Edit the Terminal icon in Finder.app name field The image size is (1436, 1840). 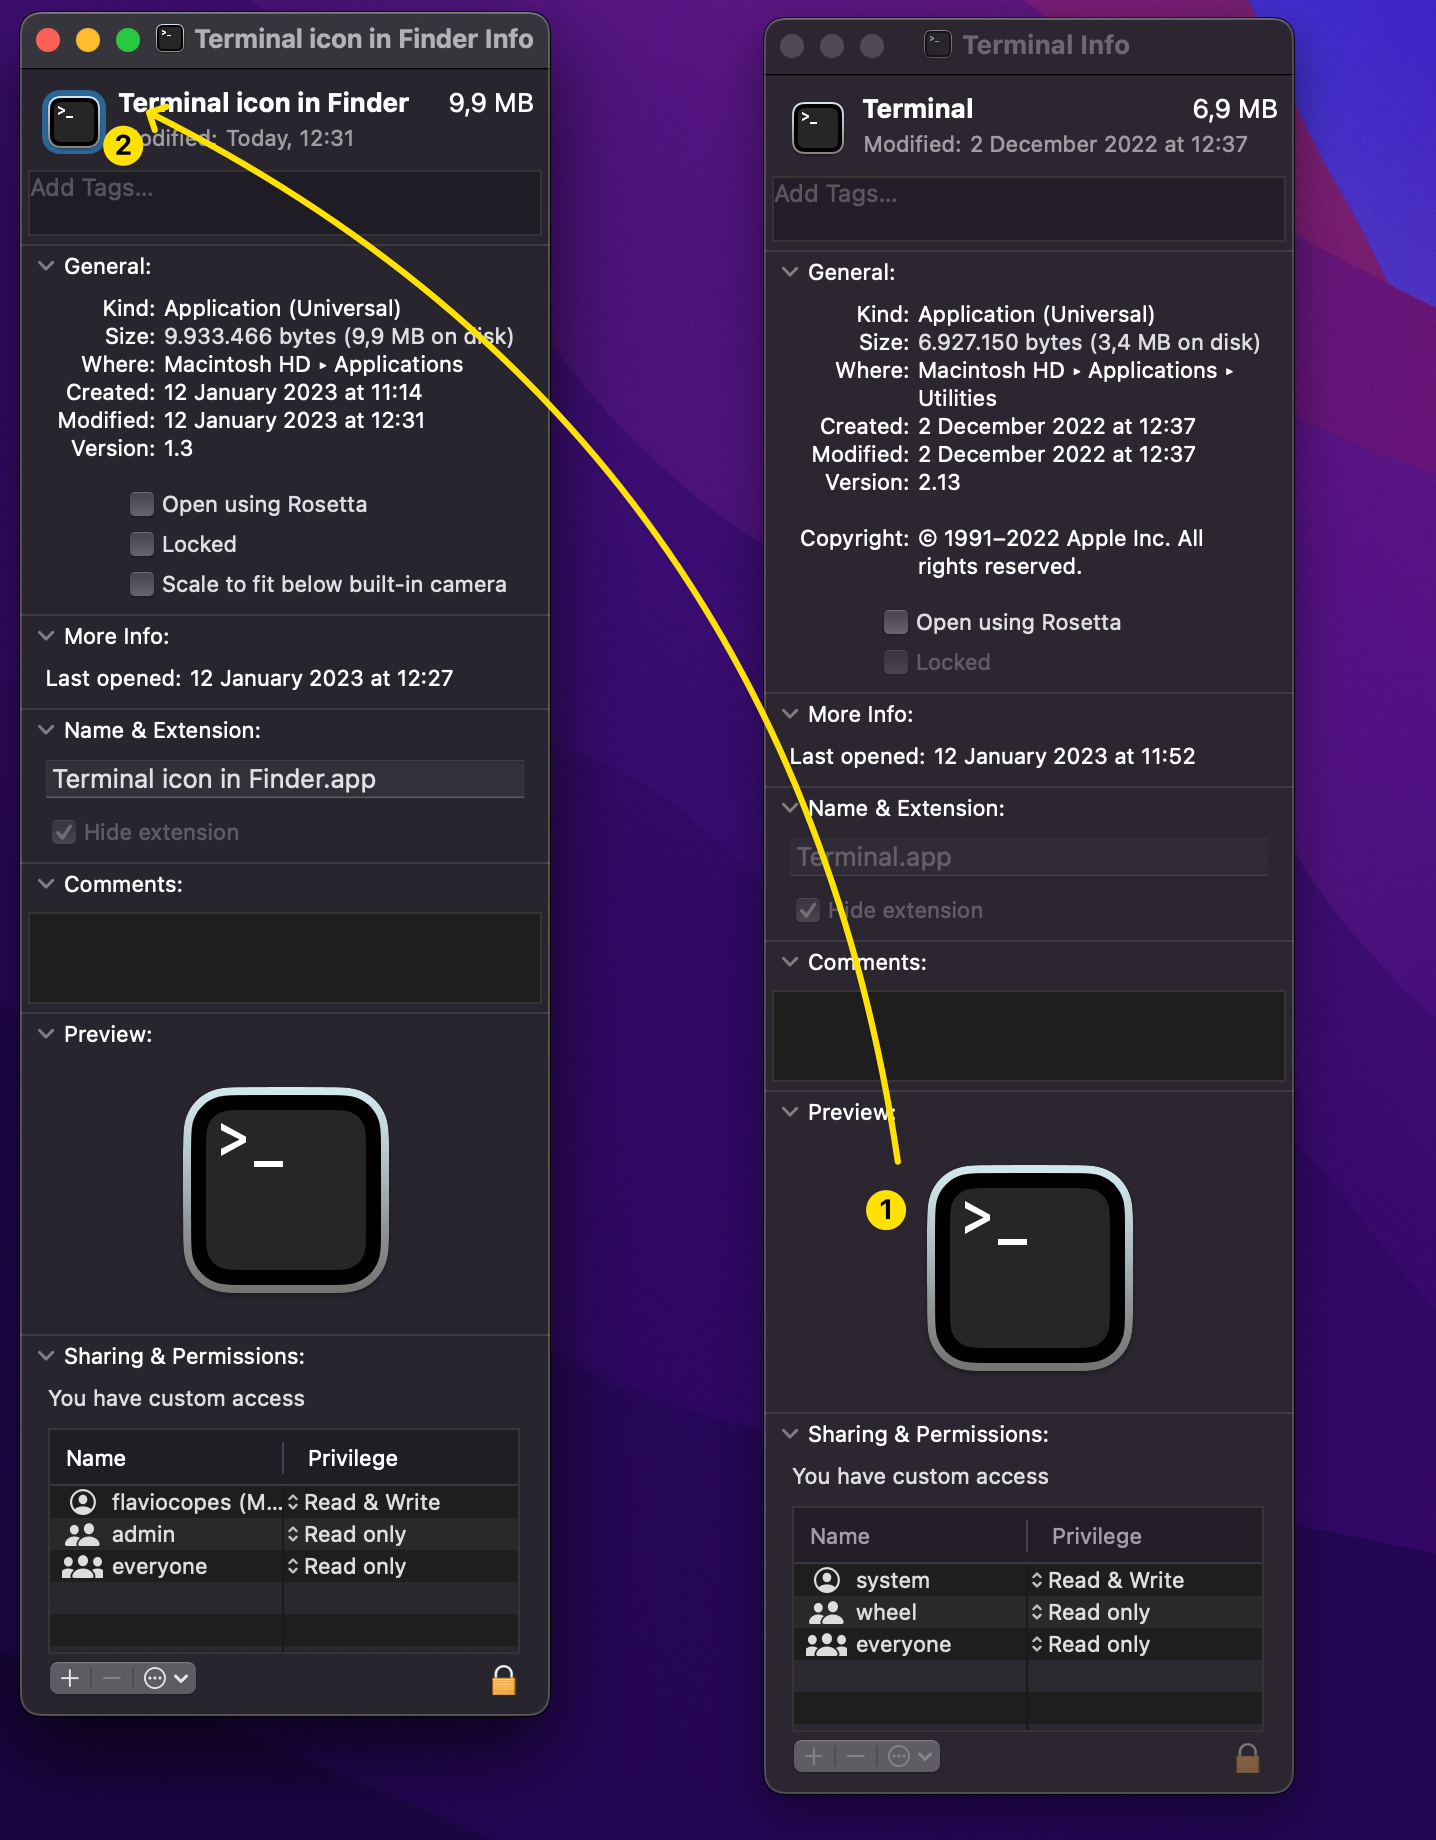pyautogui.click(x=284, y=779)
